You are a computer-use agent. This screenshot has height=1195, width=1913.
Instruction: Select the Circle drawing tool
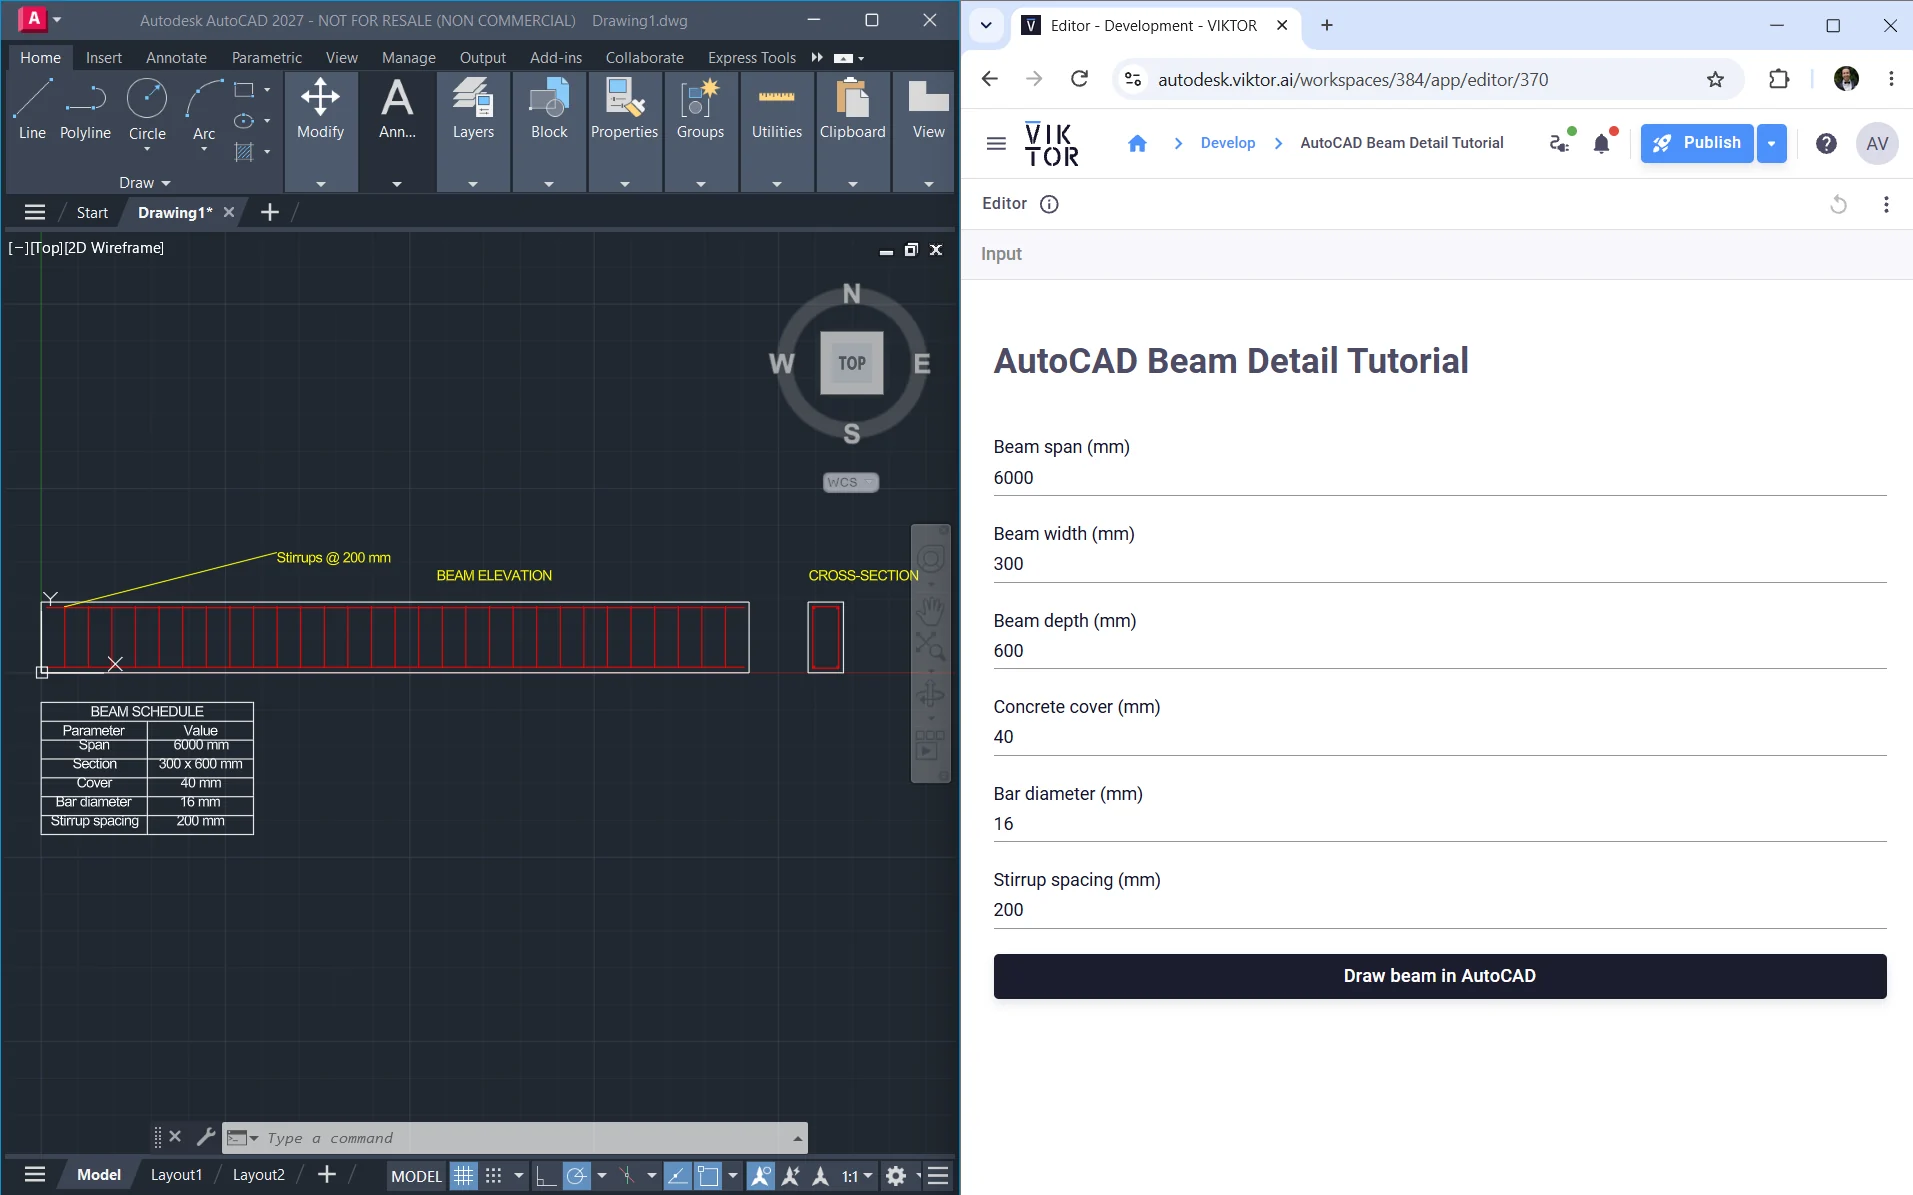[x=147, y=105]
